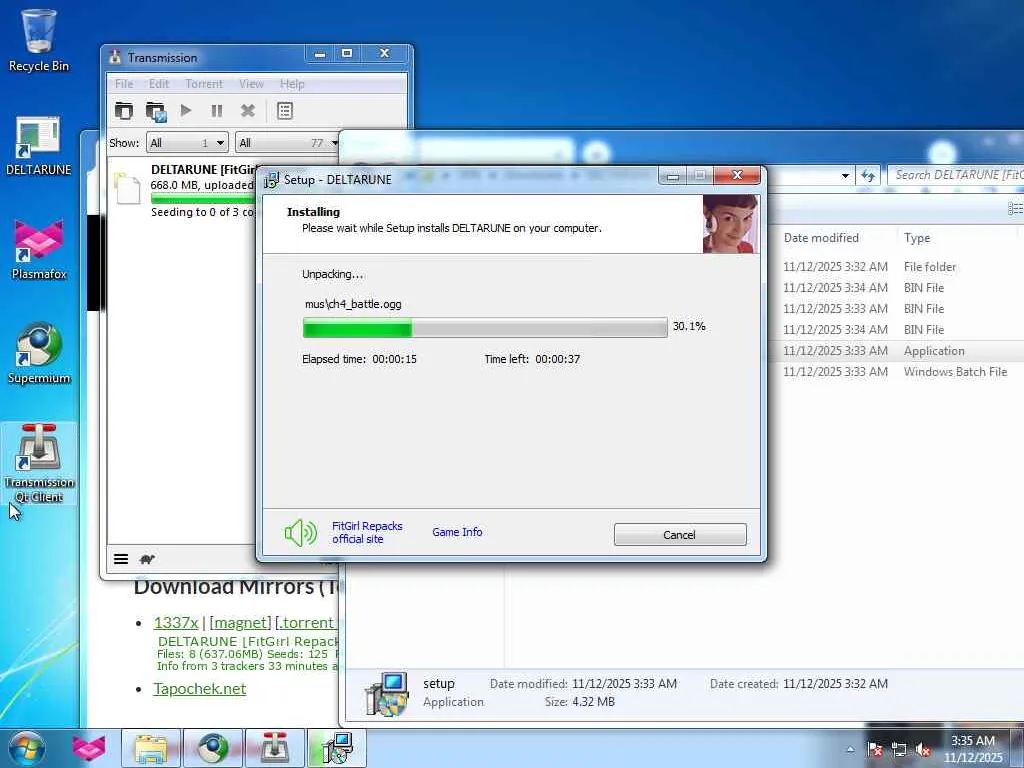
Task: Select the BIN File row dated 3:33 AM
Action: pyautogui.click(x=896, y=308)
